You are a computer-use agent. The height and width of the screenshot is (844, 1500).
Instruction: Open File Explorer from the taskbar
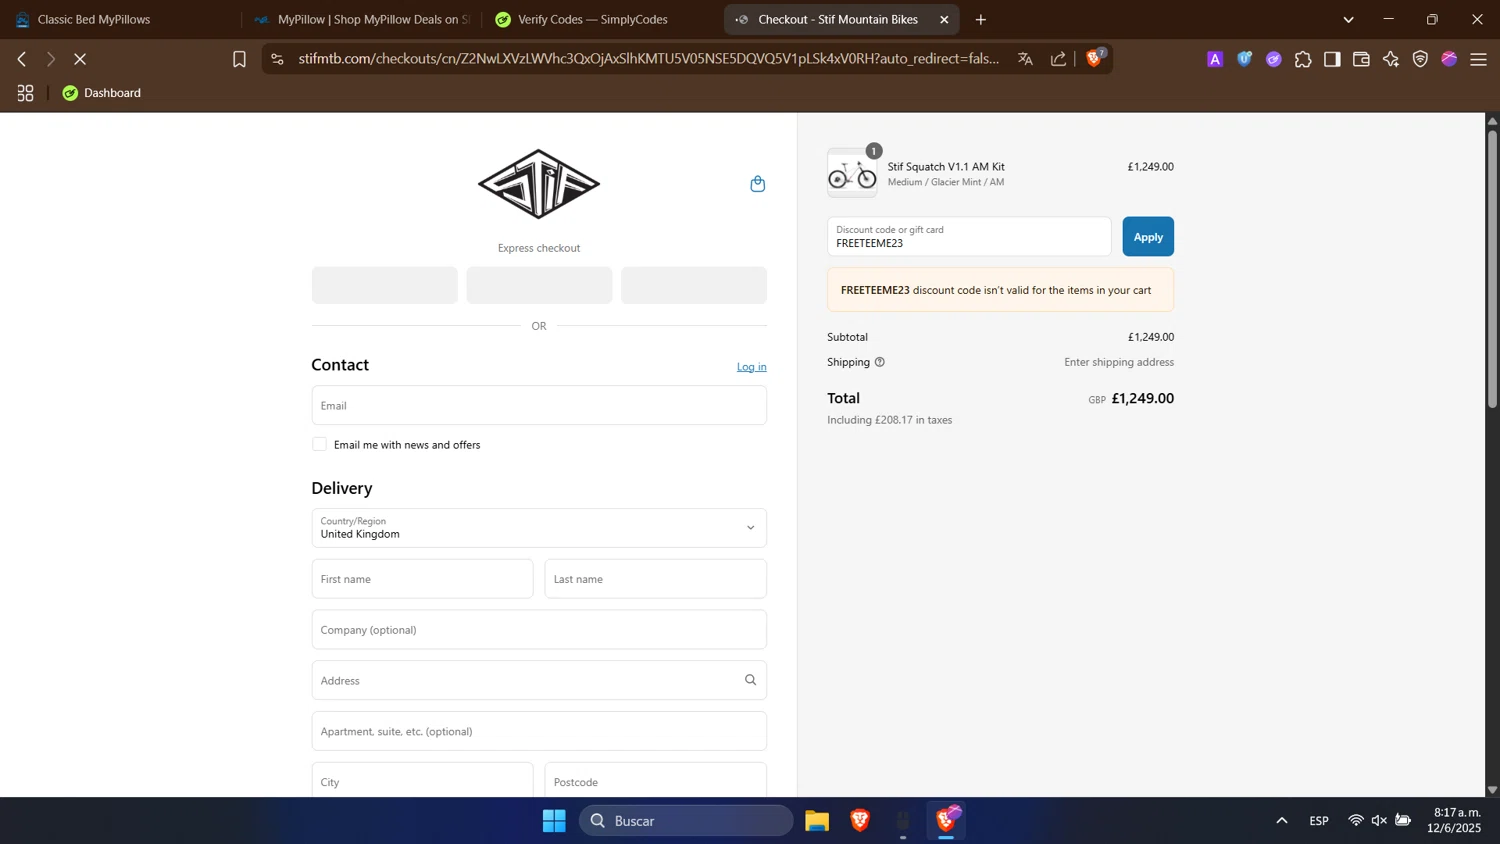tap(817, 821)
